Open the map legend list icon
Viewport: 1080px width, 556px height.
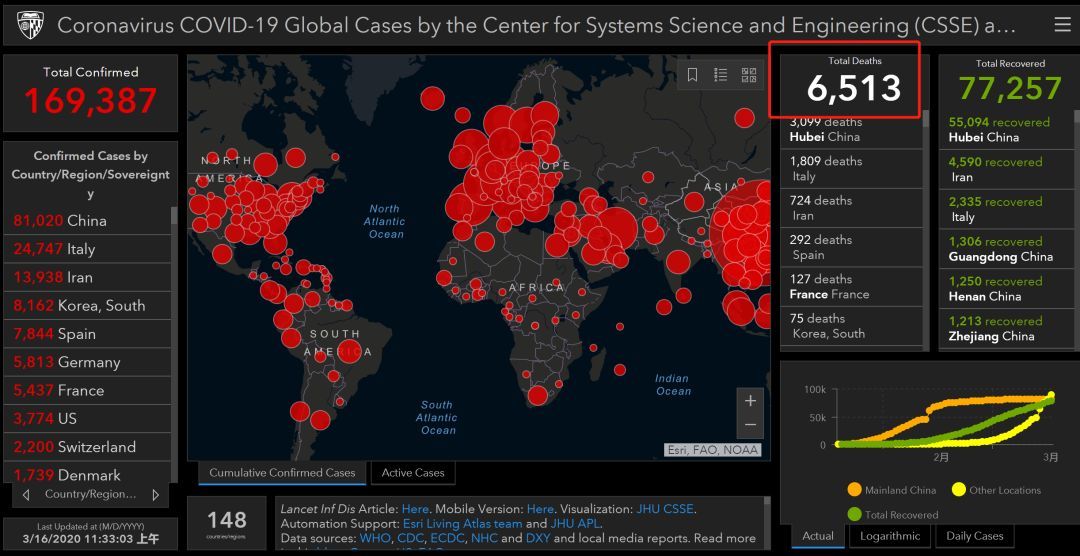pos(720,75)
